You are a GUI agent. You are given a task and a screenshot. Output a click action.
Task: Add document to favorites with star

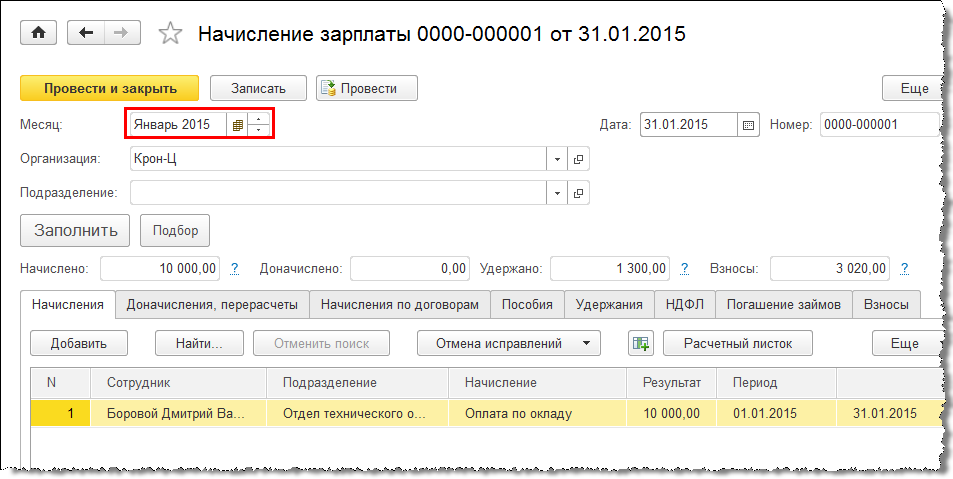[x=170, y=33]
